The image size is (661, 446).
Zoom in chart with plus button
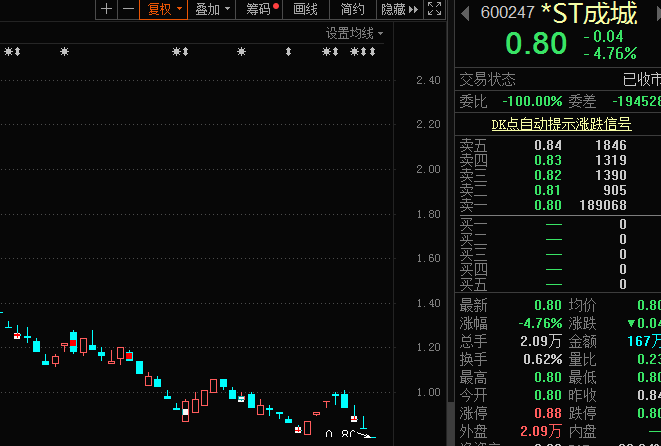(x=107, y=9)
